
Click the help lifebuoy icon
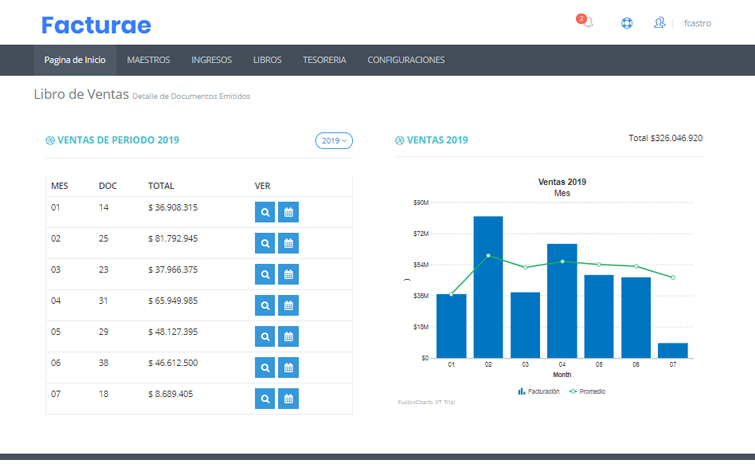[x=626, y=23]
